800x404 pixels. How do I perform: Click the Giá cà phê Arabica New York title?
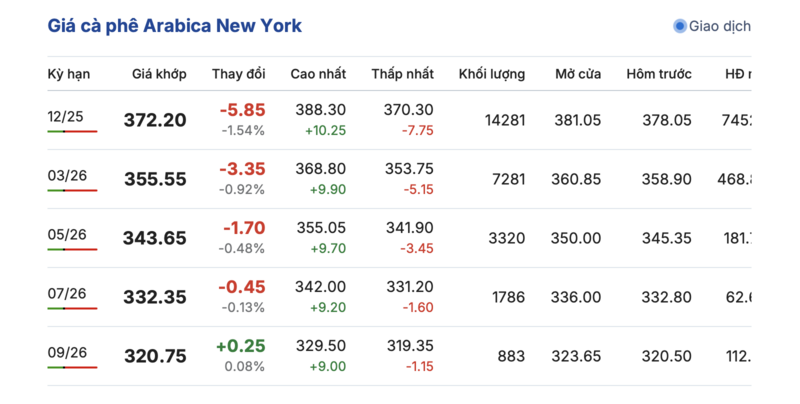point(175,26)
